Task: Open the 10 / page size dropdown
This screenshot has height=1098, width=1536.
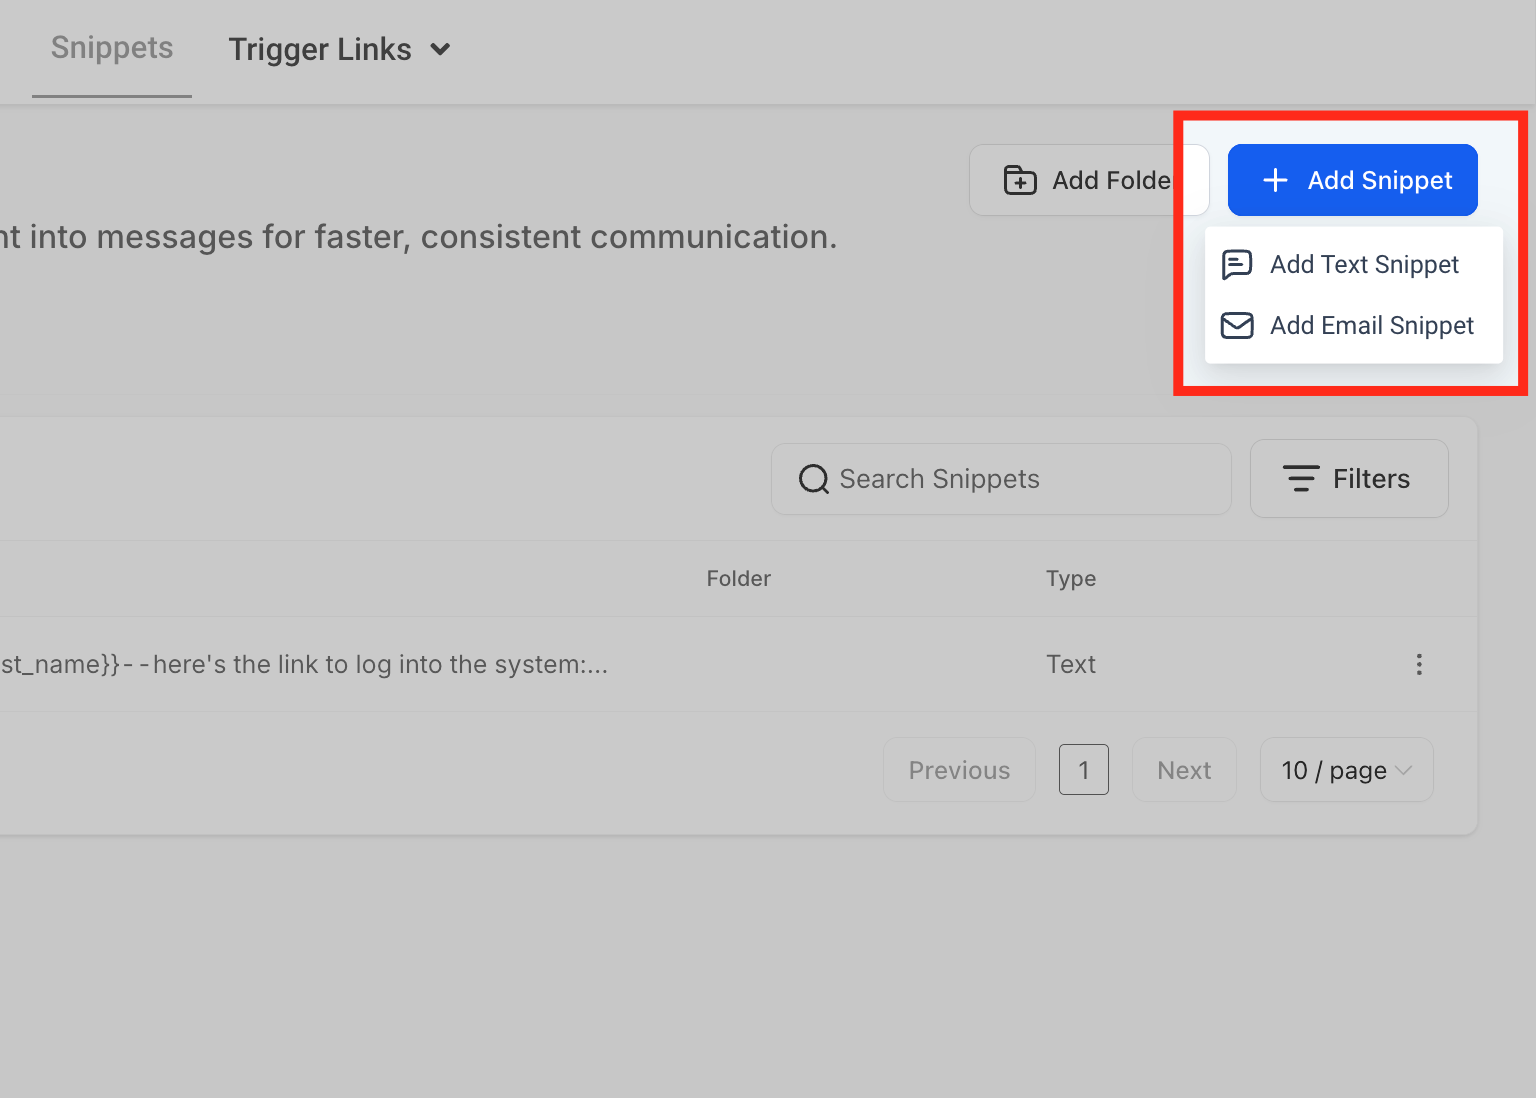Action: click(x=1346, y=770)
